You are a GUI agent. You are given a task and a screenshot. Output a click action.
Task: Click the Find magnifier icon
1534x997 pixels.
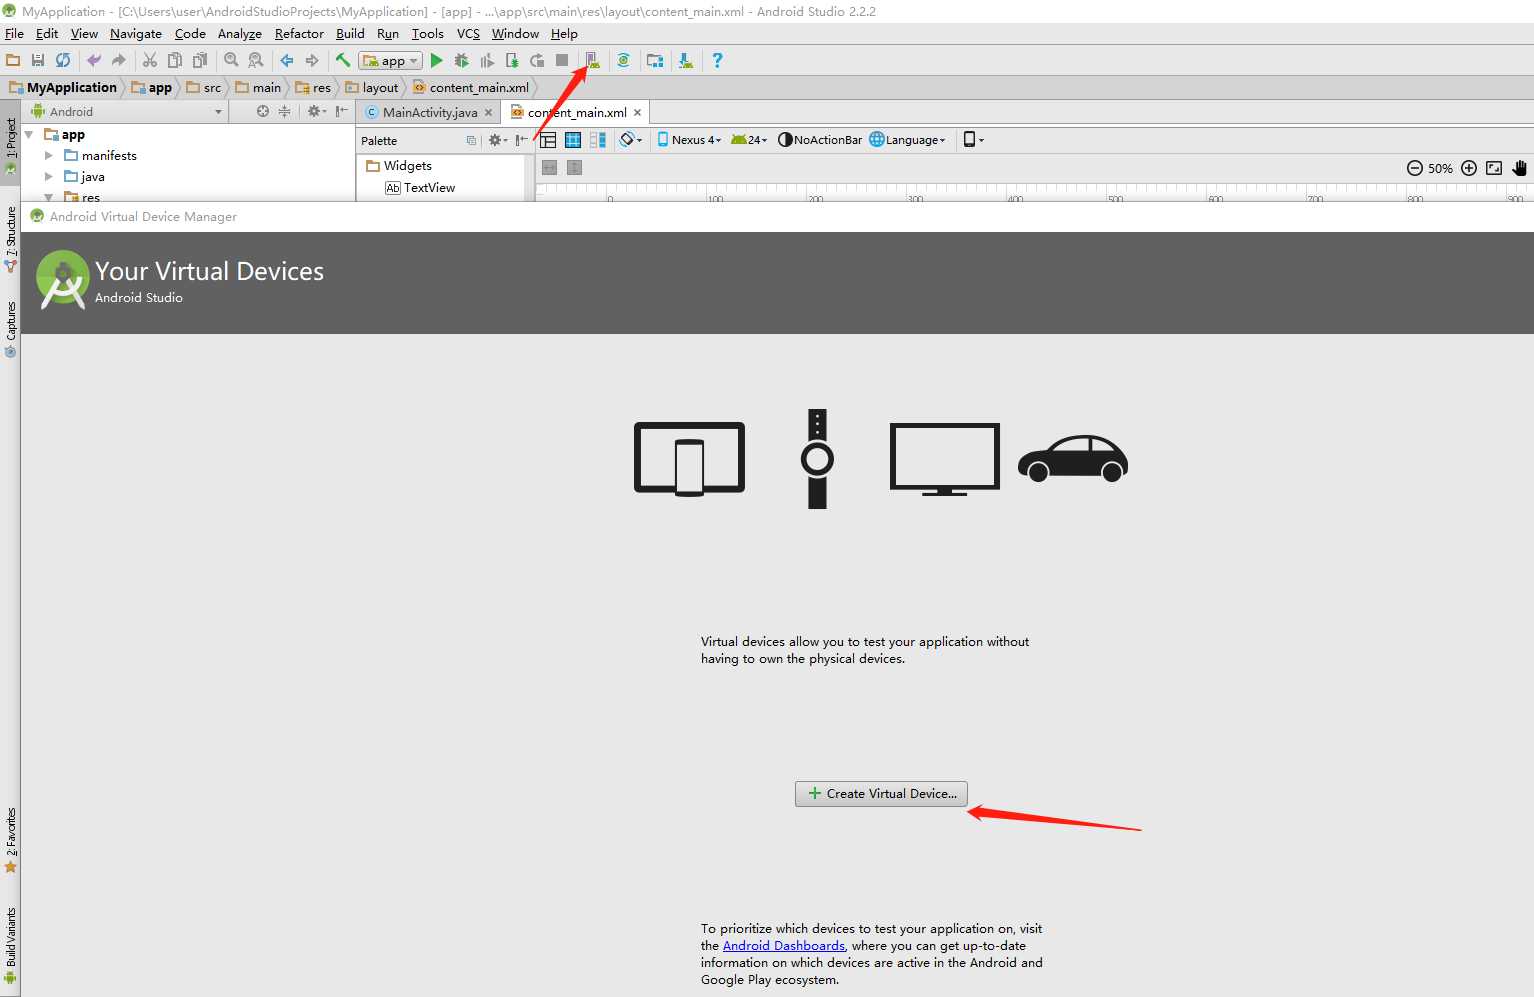(x=231, y=60)
